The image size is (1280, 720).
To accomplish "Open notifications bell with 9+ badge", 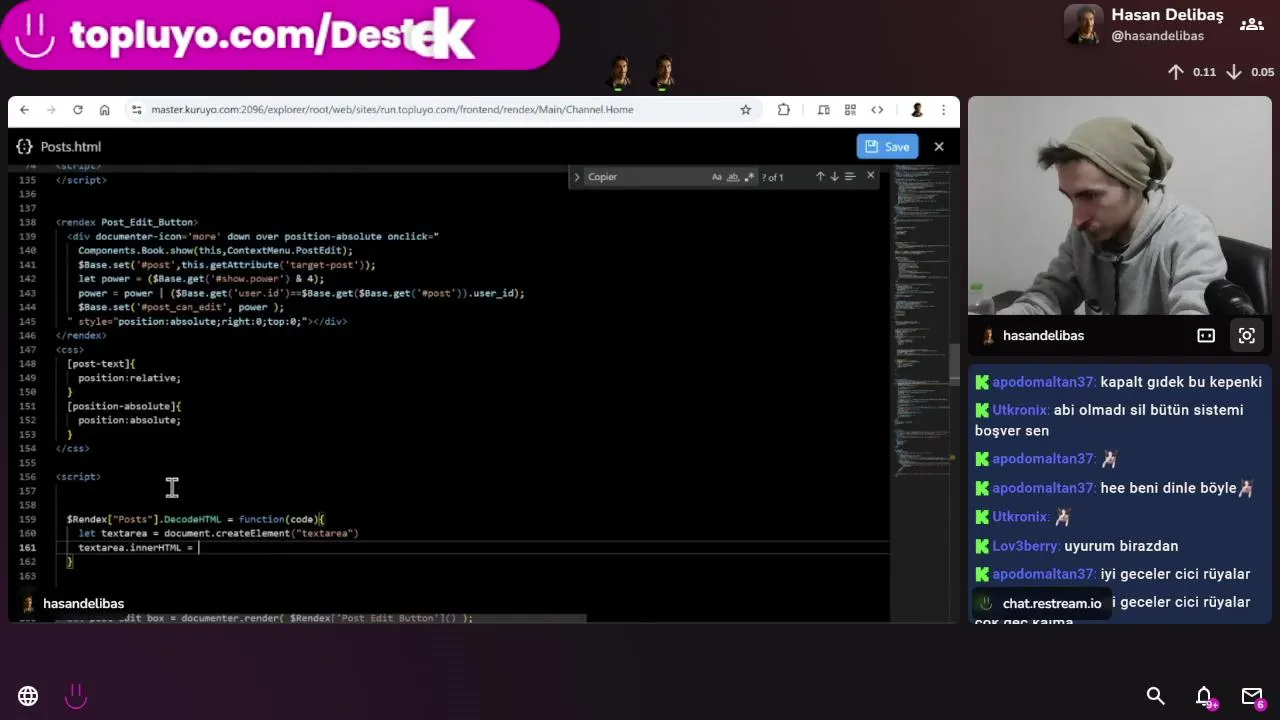I will pyautogui.click(x=1204, y=697).
